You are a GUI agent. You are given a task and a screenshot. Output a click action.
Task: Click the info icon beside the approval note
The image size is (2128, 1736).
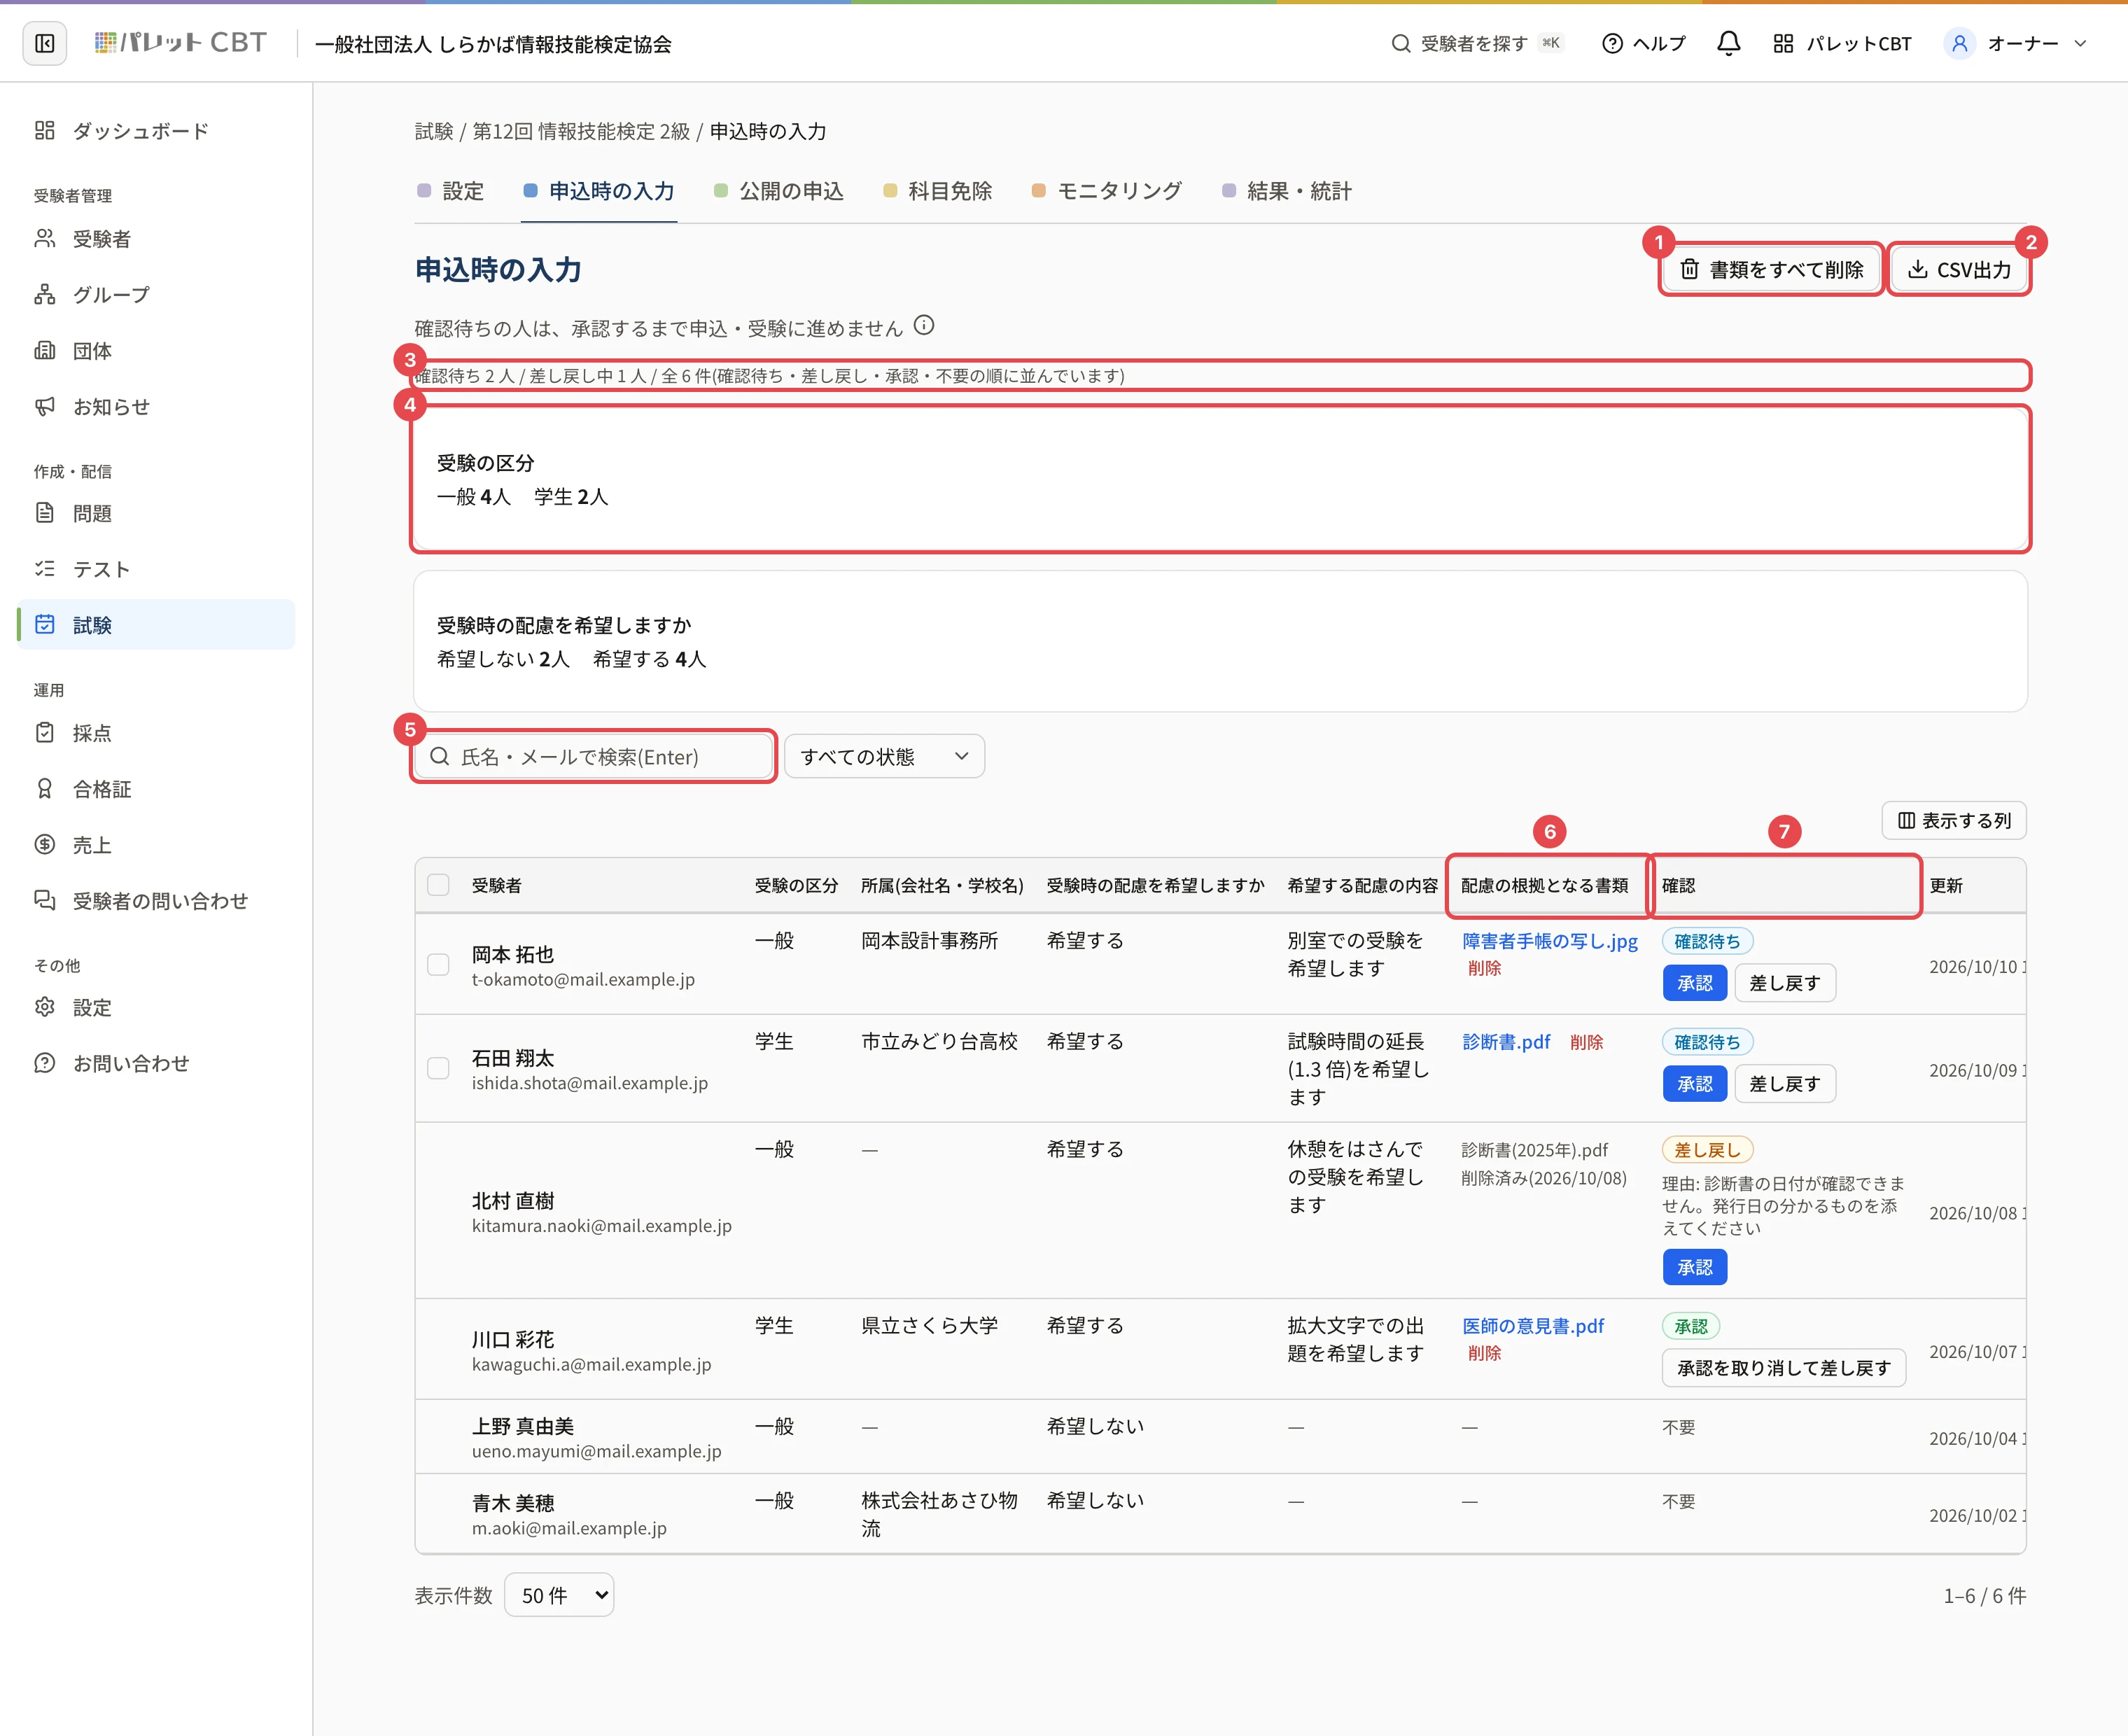coord(924,325)
